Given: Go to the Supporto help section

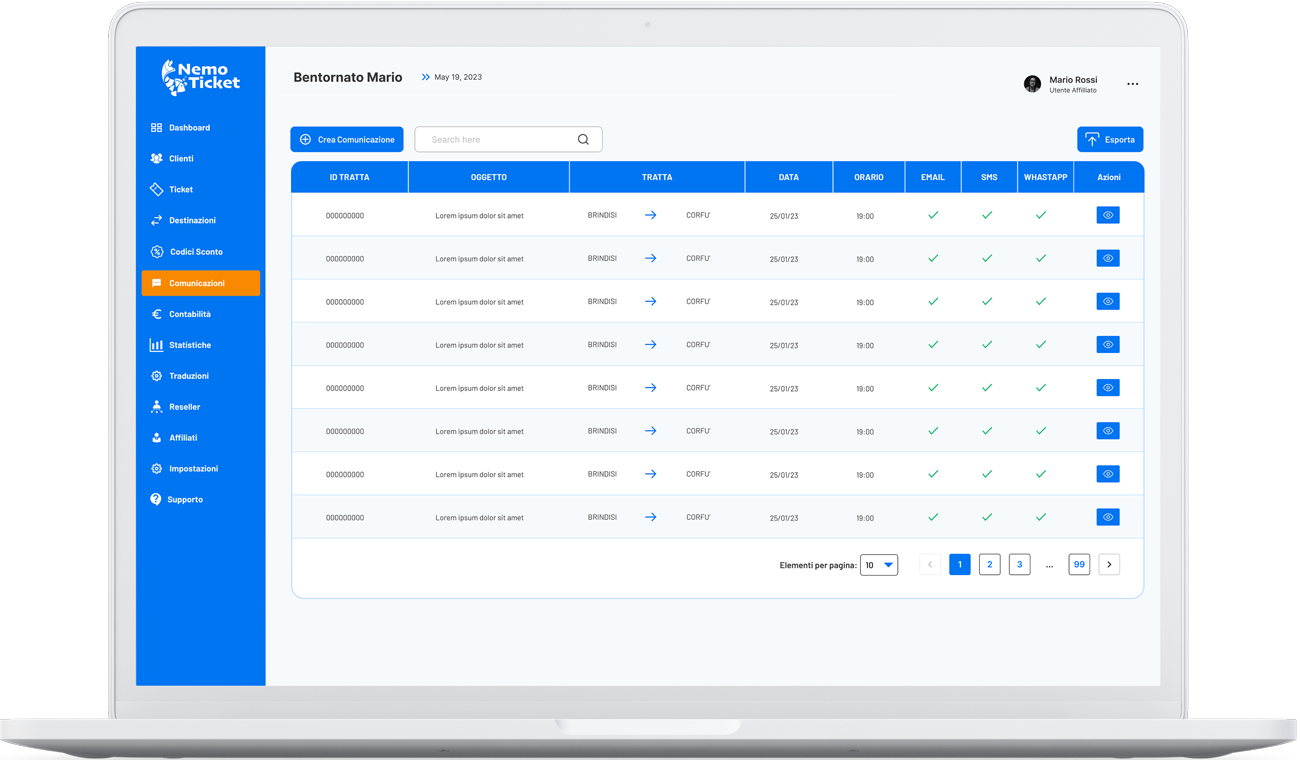Looking at the screenshot, I should point(184,499).
